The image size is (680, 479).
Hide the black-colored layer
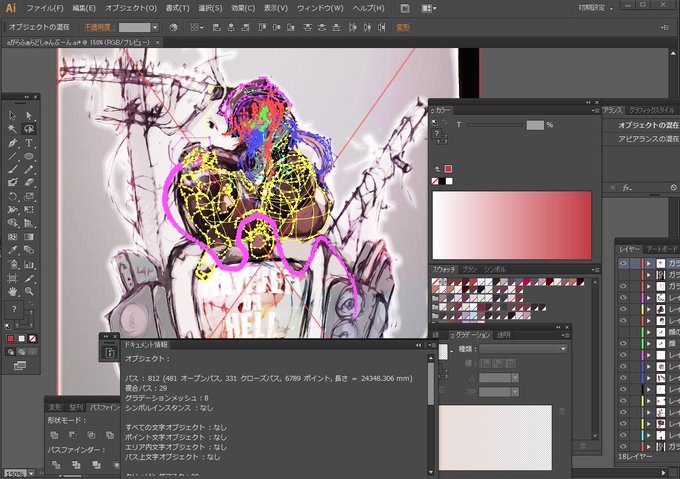point(623,389)
